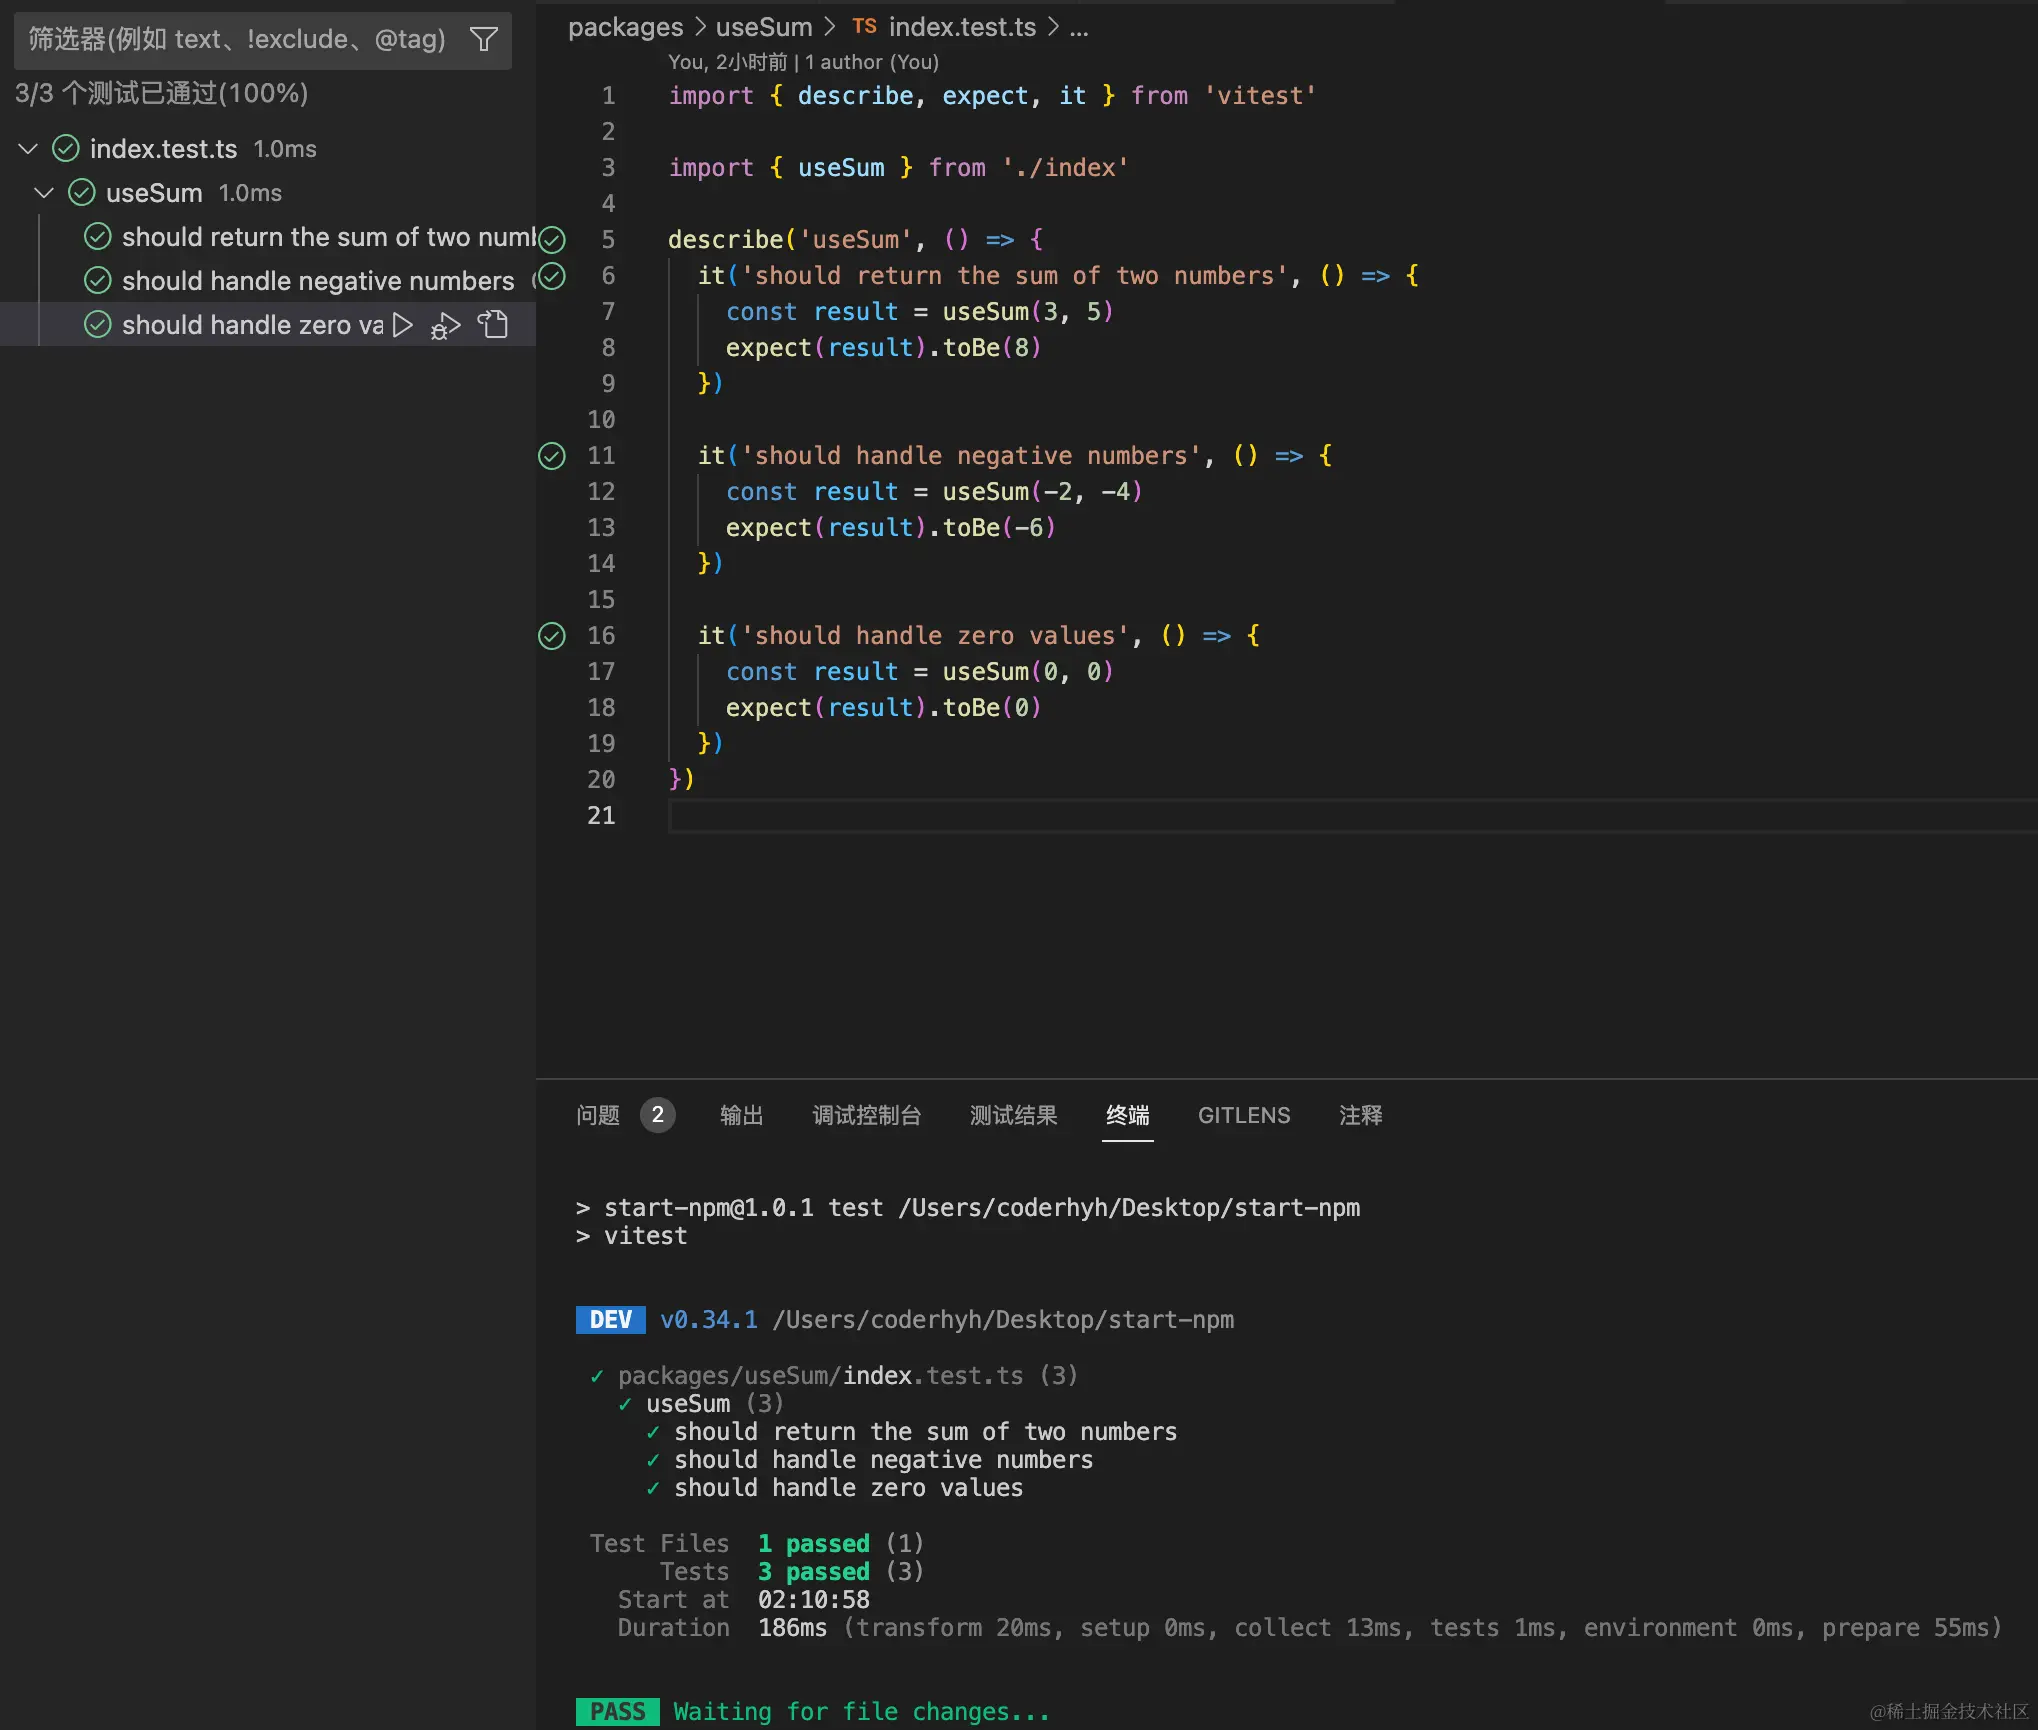Switch to the 输出 (Output) panel tab
2038x1730 pixels.
[742, 1115]
